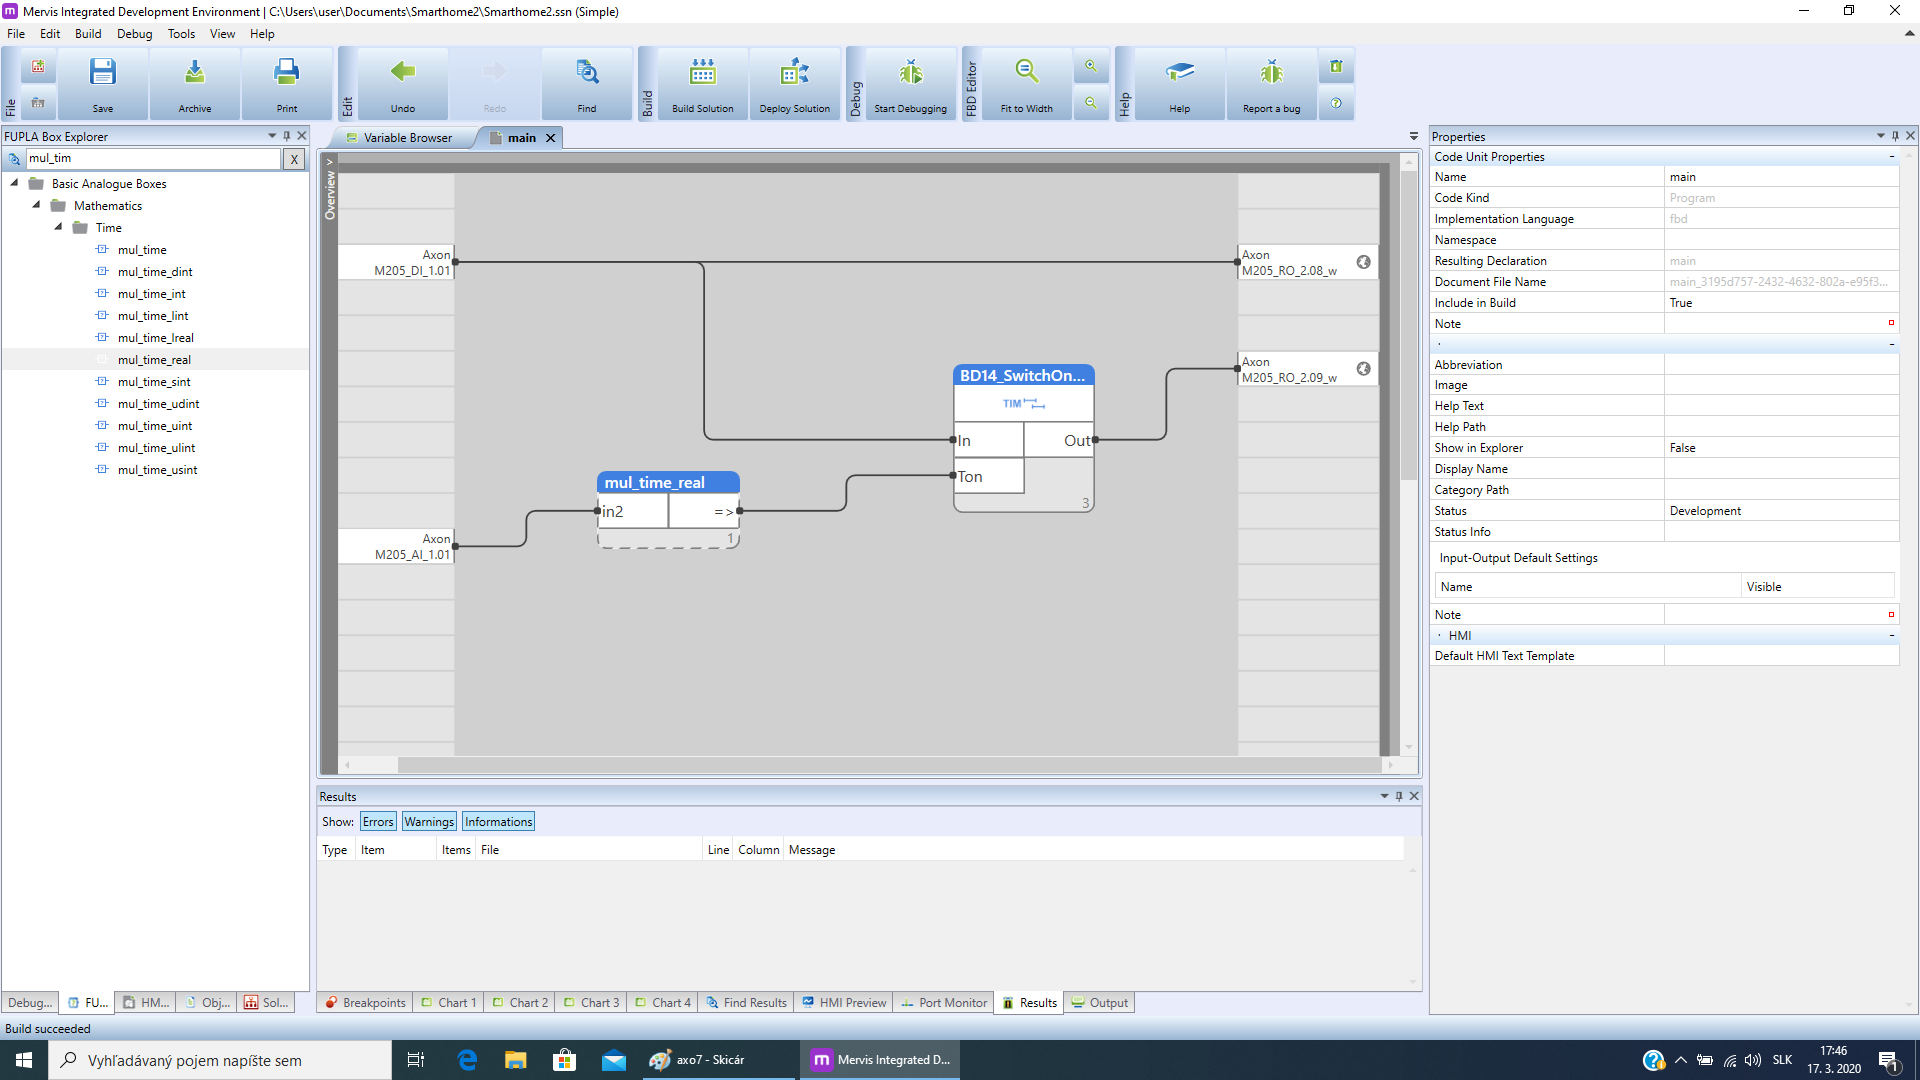Screen dimensions: 1920x1080
Task: Click the Build Solution icon
Action: 702,73
